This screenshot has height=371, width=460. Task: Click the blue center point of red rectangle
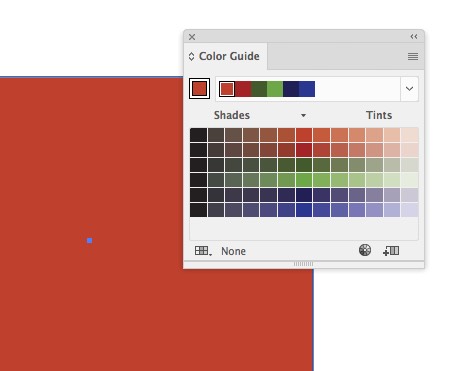[x=89, y=241]
